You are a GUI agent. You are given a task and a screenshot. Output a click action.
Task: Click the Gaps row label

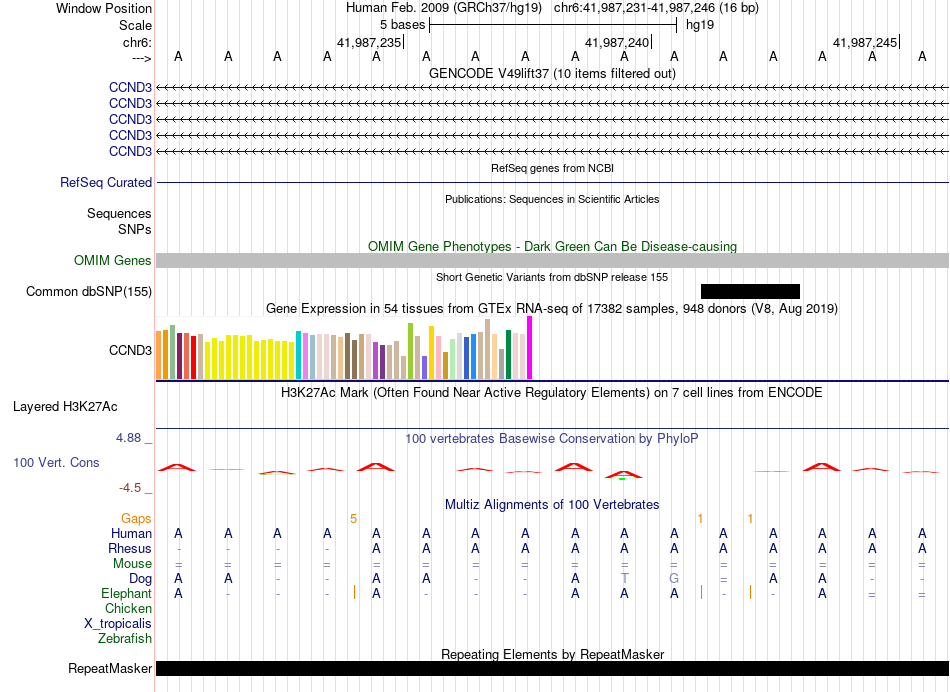pos(136,519)
